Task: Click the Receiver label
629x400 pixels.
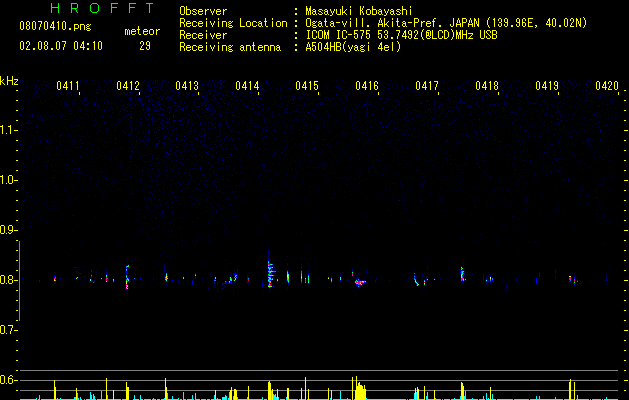Action: (203, 35)
